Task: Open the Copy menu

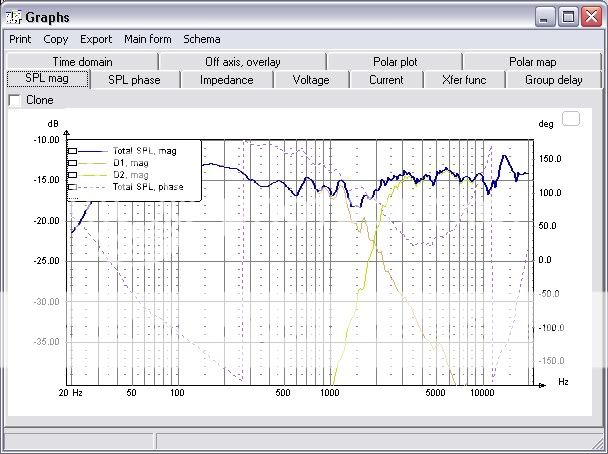Action: [56, 39]
